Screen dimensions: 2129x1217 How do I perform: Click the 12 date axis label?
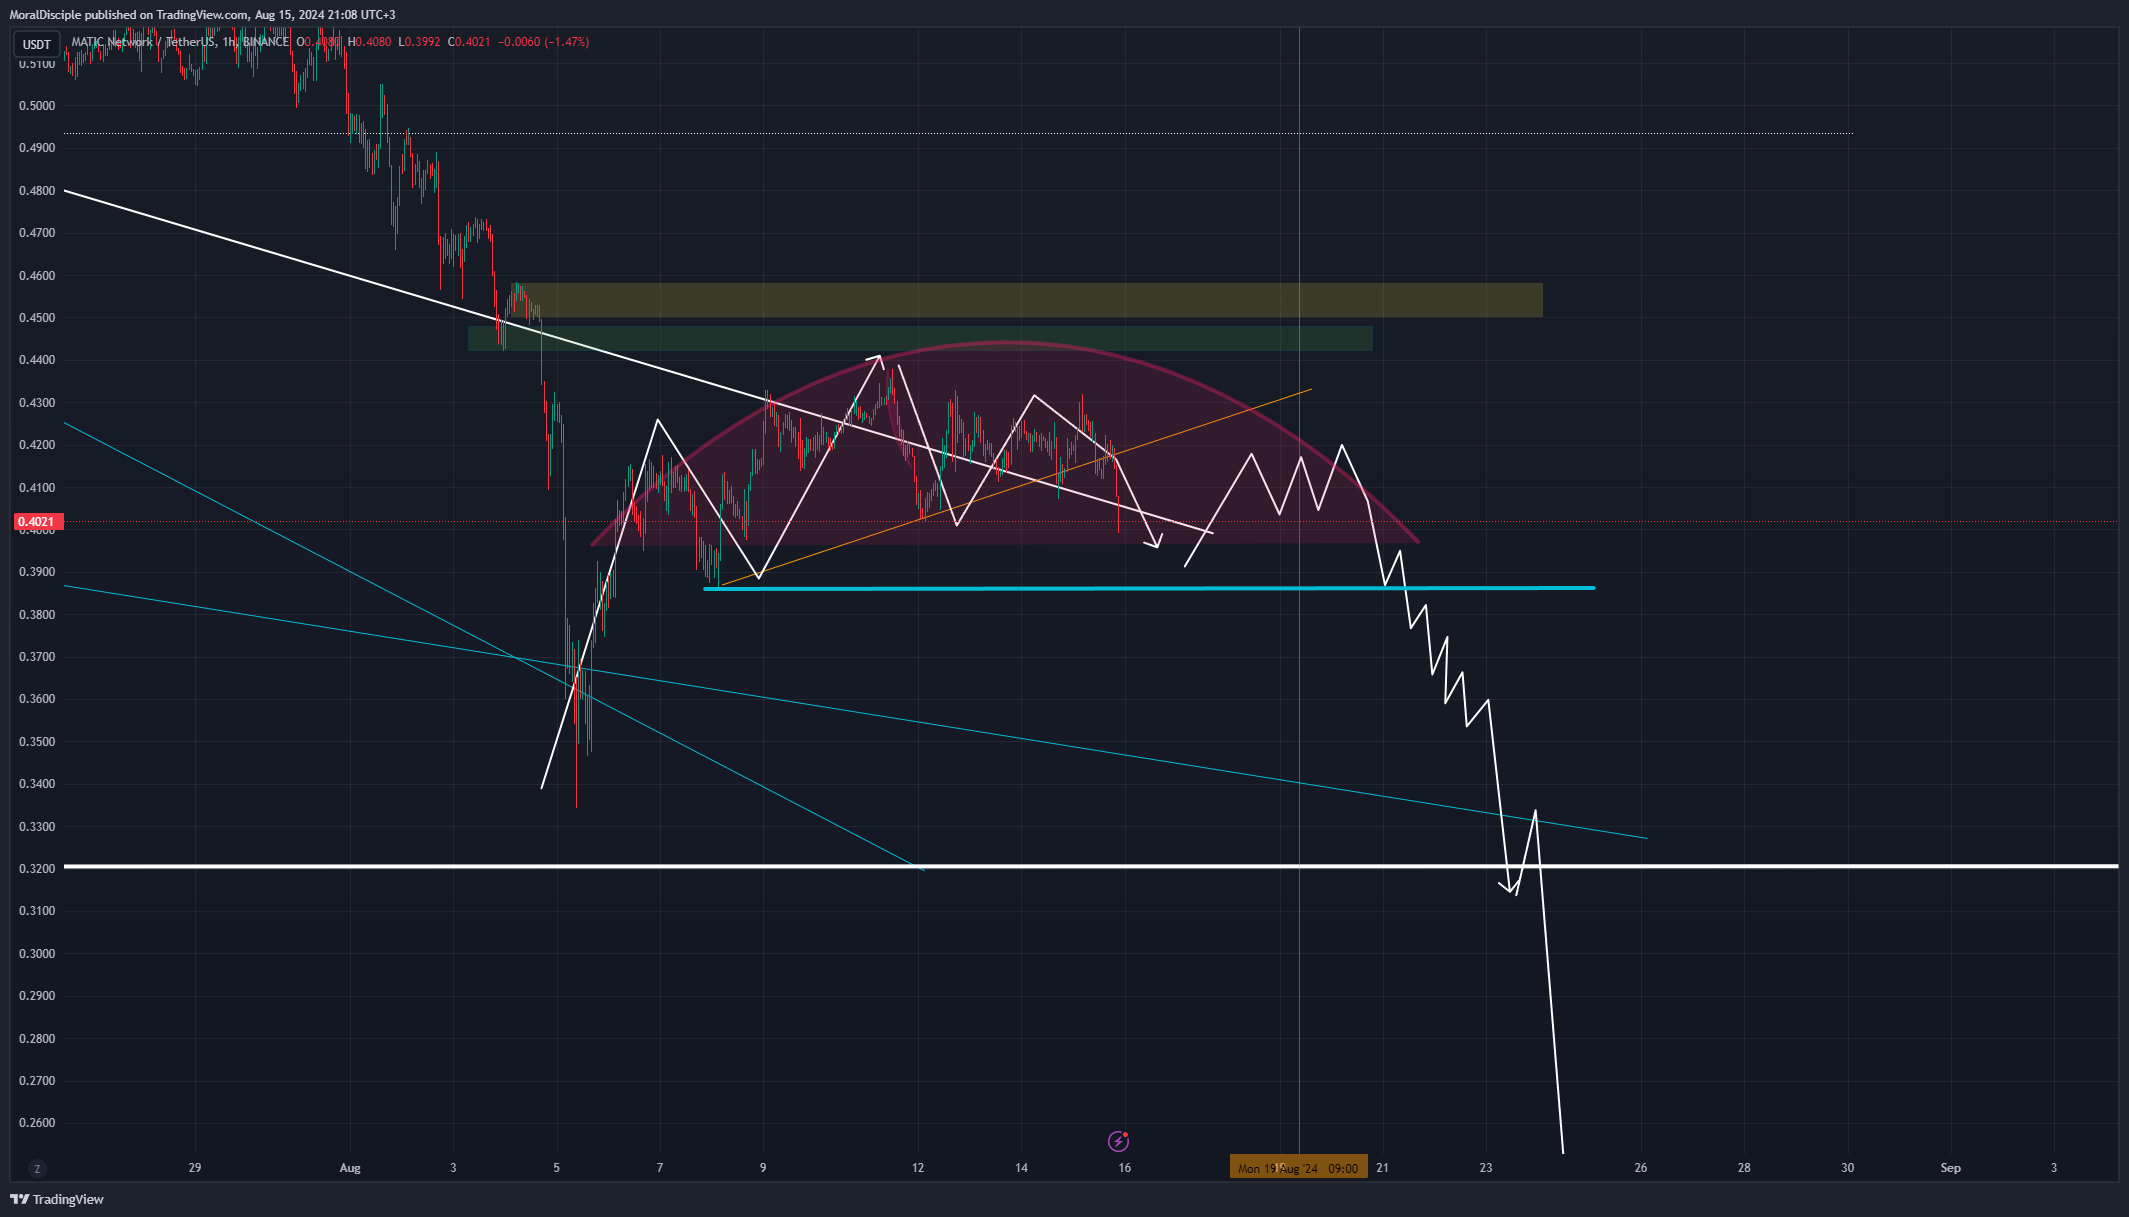pos(918,1168)
